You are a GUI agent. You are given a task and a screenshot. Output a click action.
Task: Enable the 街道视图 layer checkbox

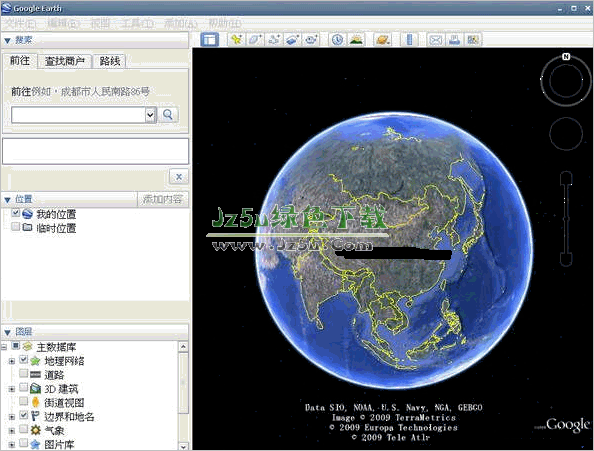23,401
